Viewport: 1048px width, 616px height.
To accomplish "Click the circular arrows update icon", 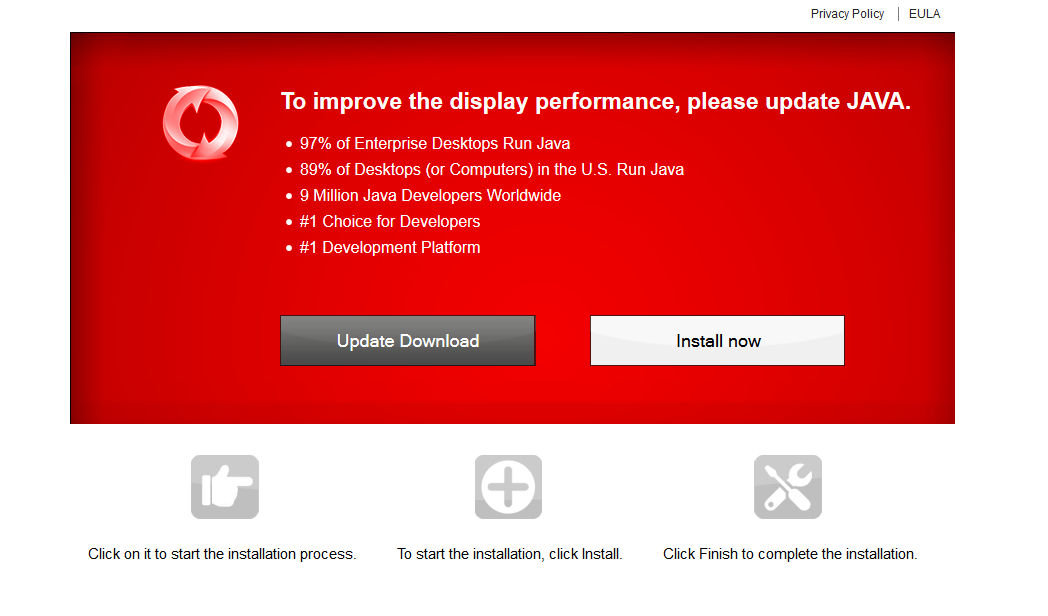I will (200, 123).
